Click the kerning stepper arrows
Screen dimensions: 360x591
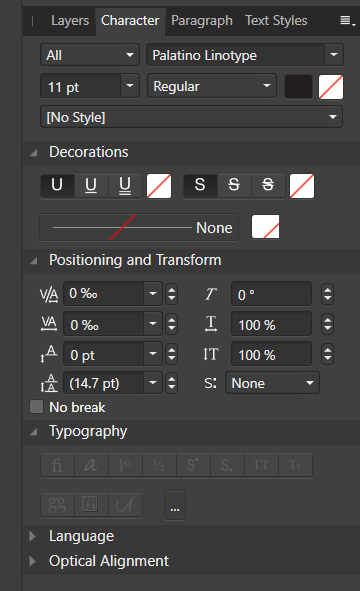pos(172,294)
